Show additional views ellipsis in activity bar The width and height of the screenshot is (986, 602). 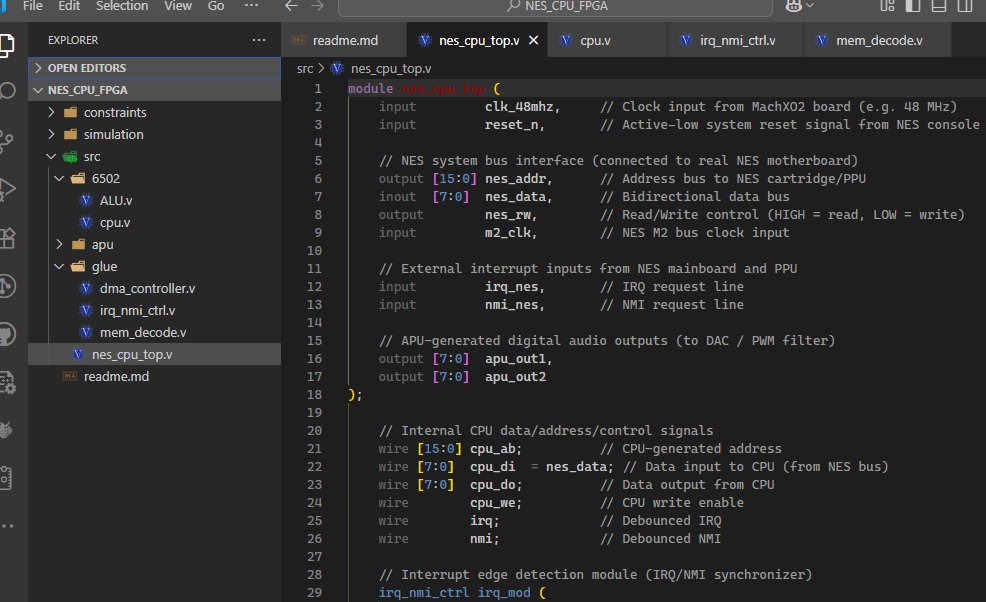[x=6, y=526]
